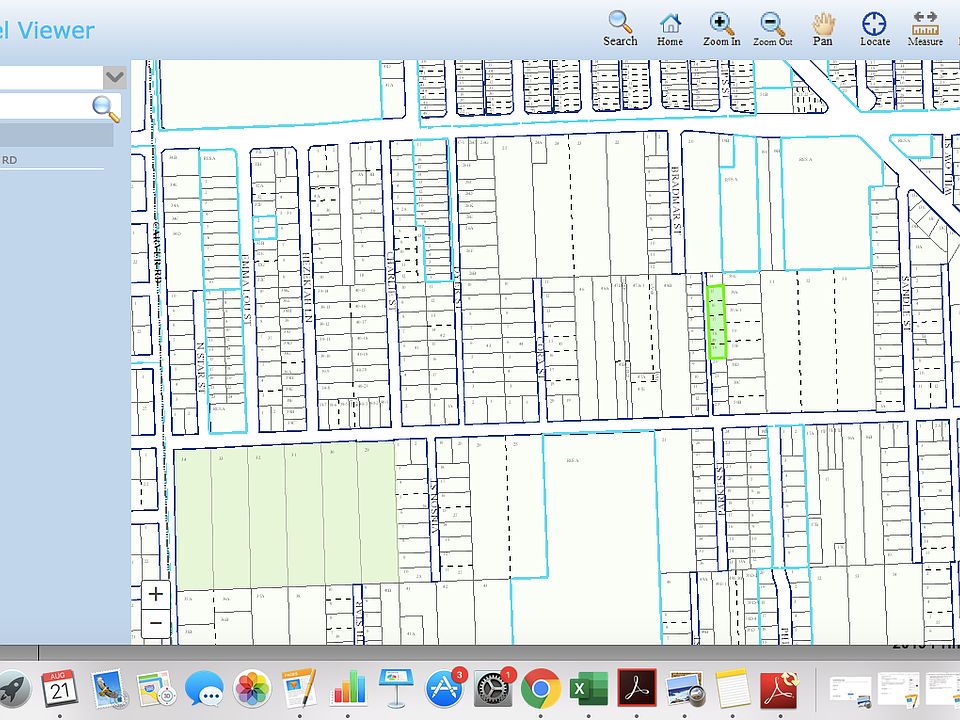Screen dimensions: 960x720
Task: Launch the App Store from dock
Action: tap(443, 689)
